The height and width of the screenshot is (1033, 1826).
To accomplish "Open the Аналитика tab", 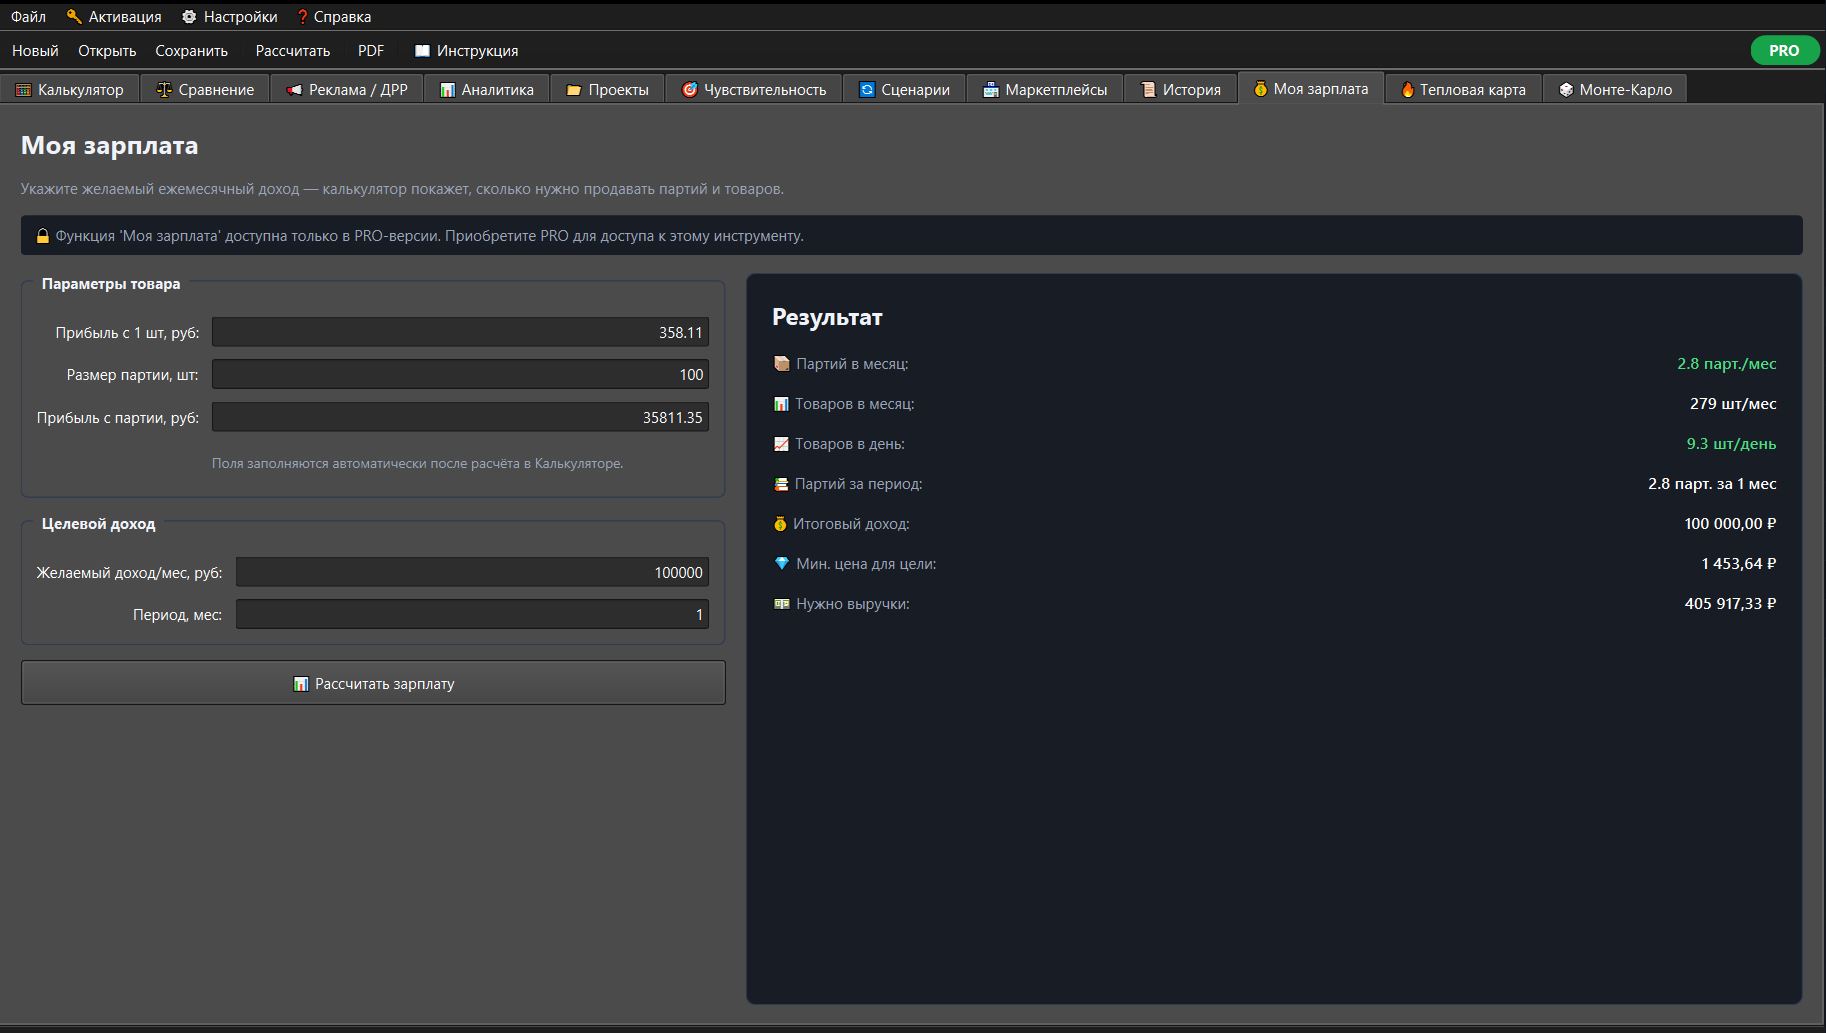I will coord(487,89).
